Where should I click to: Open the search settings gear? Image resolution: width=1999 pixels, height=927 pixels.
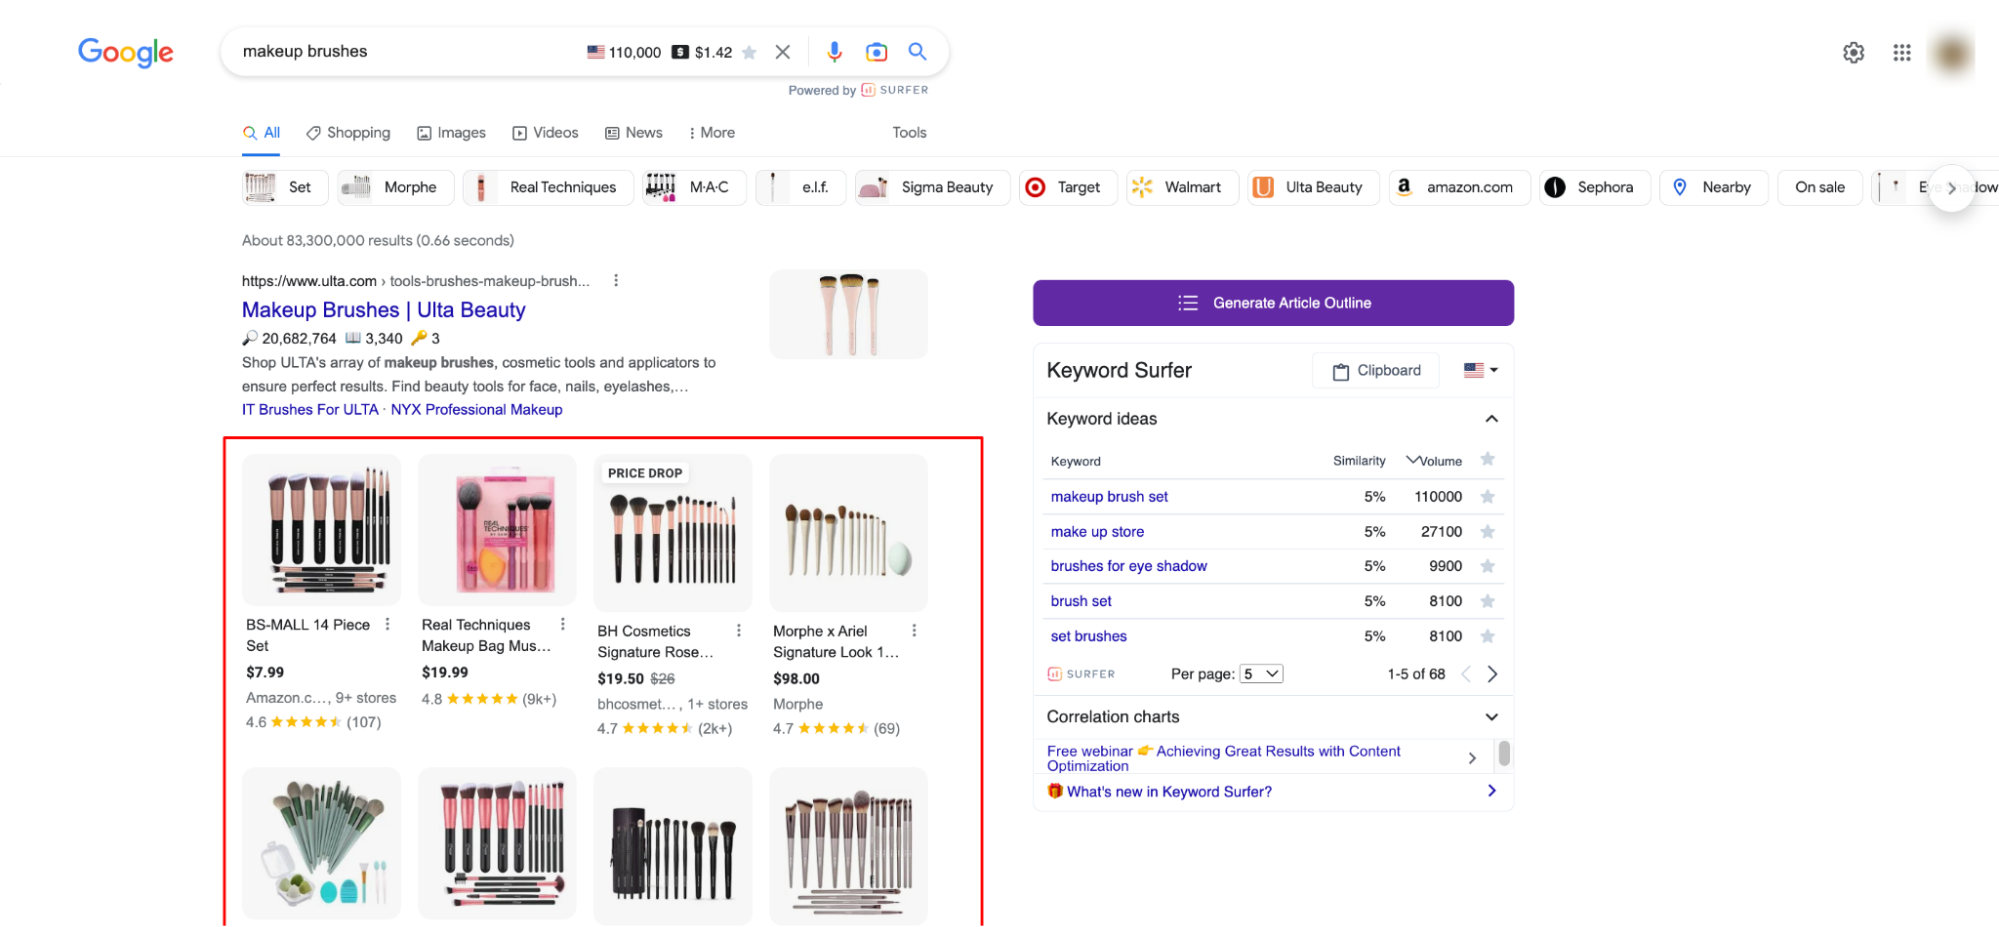[1853, 52]
